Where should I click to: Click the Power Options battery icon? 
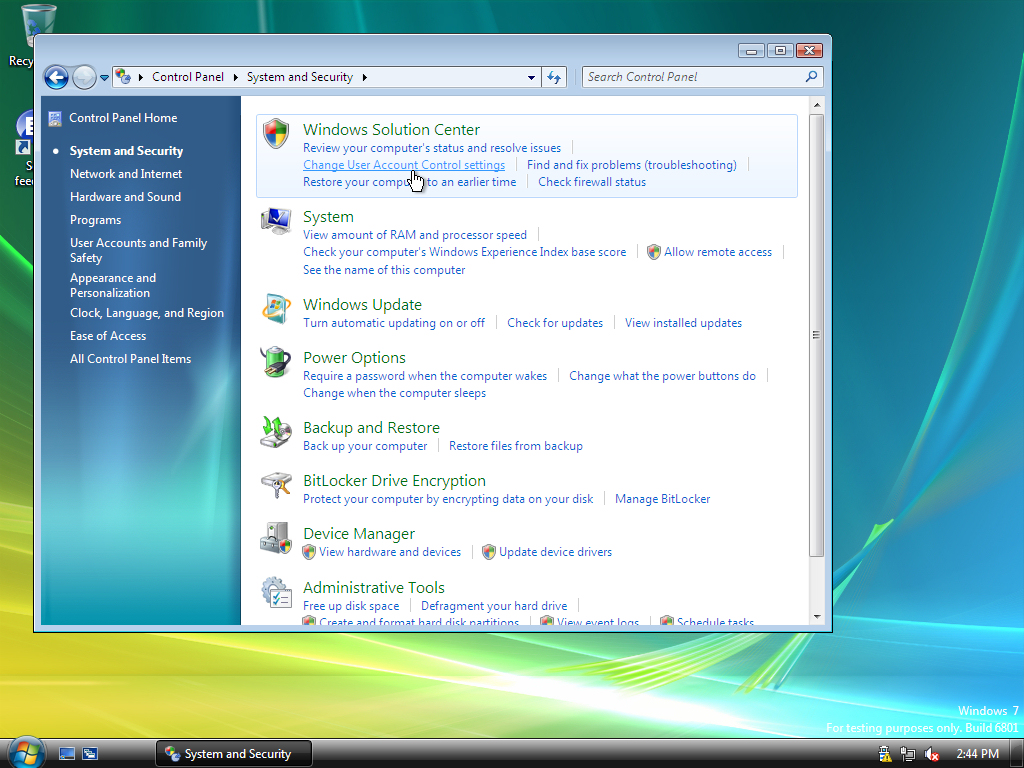pos(276,361)
